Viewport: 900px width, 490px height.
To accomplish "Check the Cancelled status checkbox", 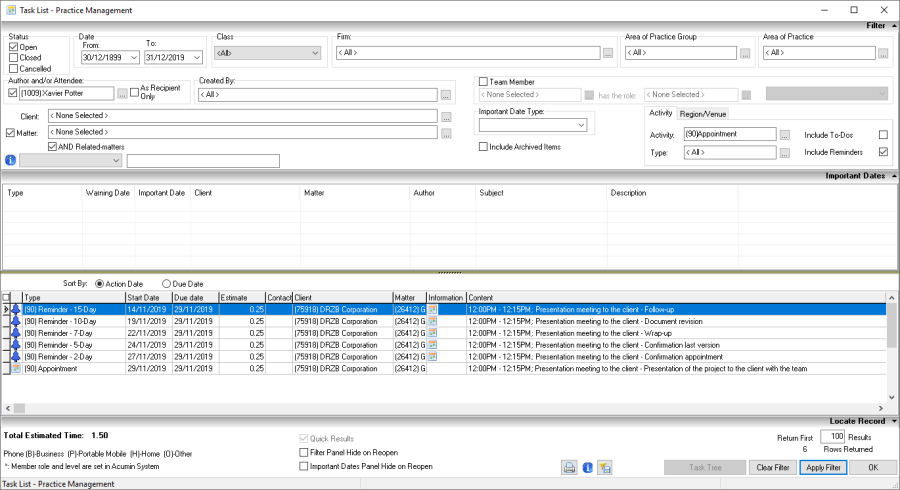I will [14, 68].
